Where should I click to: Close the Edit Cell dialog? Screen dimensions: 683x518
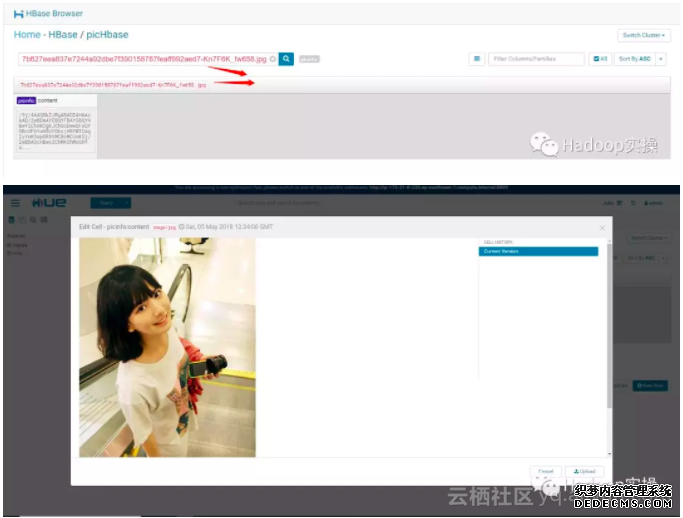coord(601,228)
